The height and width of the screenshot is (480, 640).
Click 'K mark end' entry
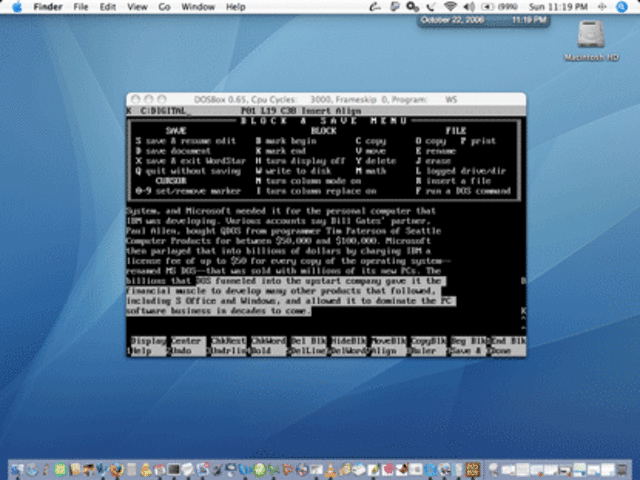pyautogui.click(x=281, y=151)
